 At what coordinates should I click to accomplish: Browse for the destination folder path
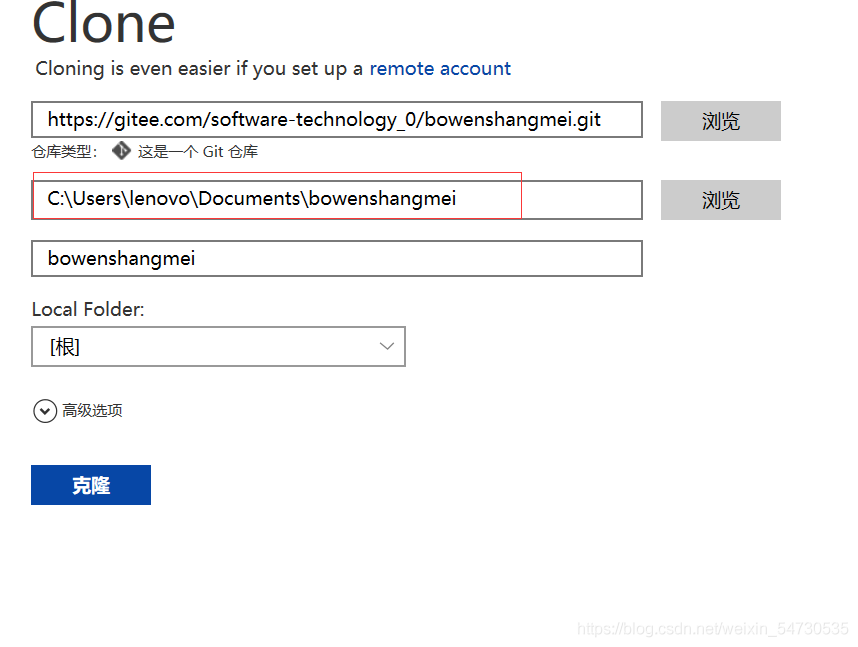tap(721, 200)
